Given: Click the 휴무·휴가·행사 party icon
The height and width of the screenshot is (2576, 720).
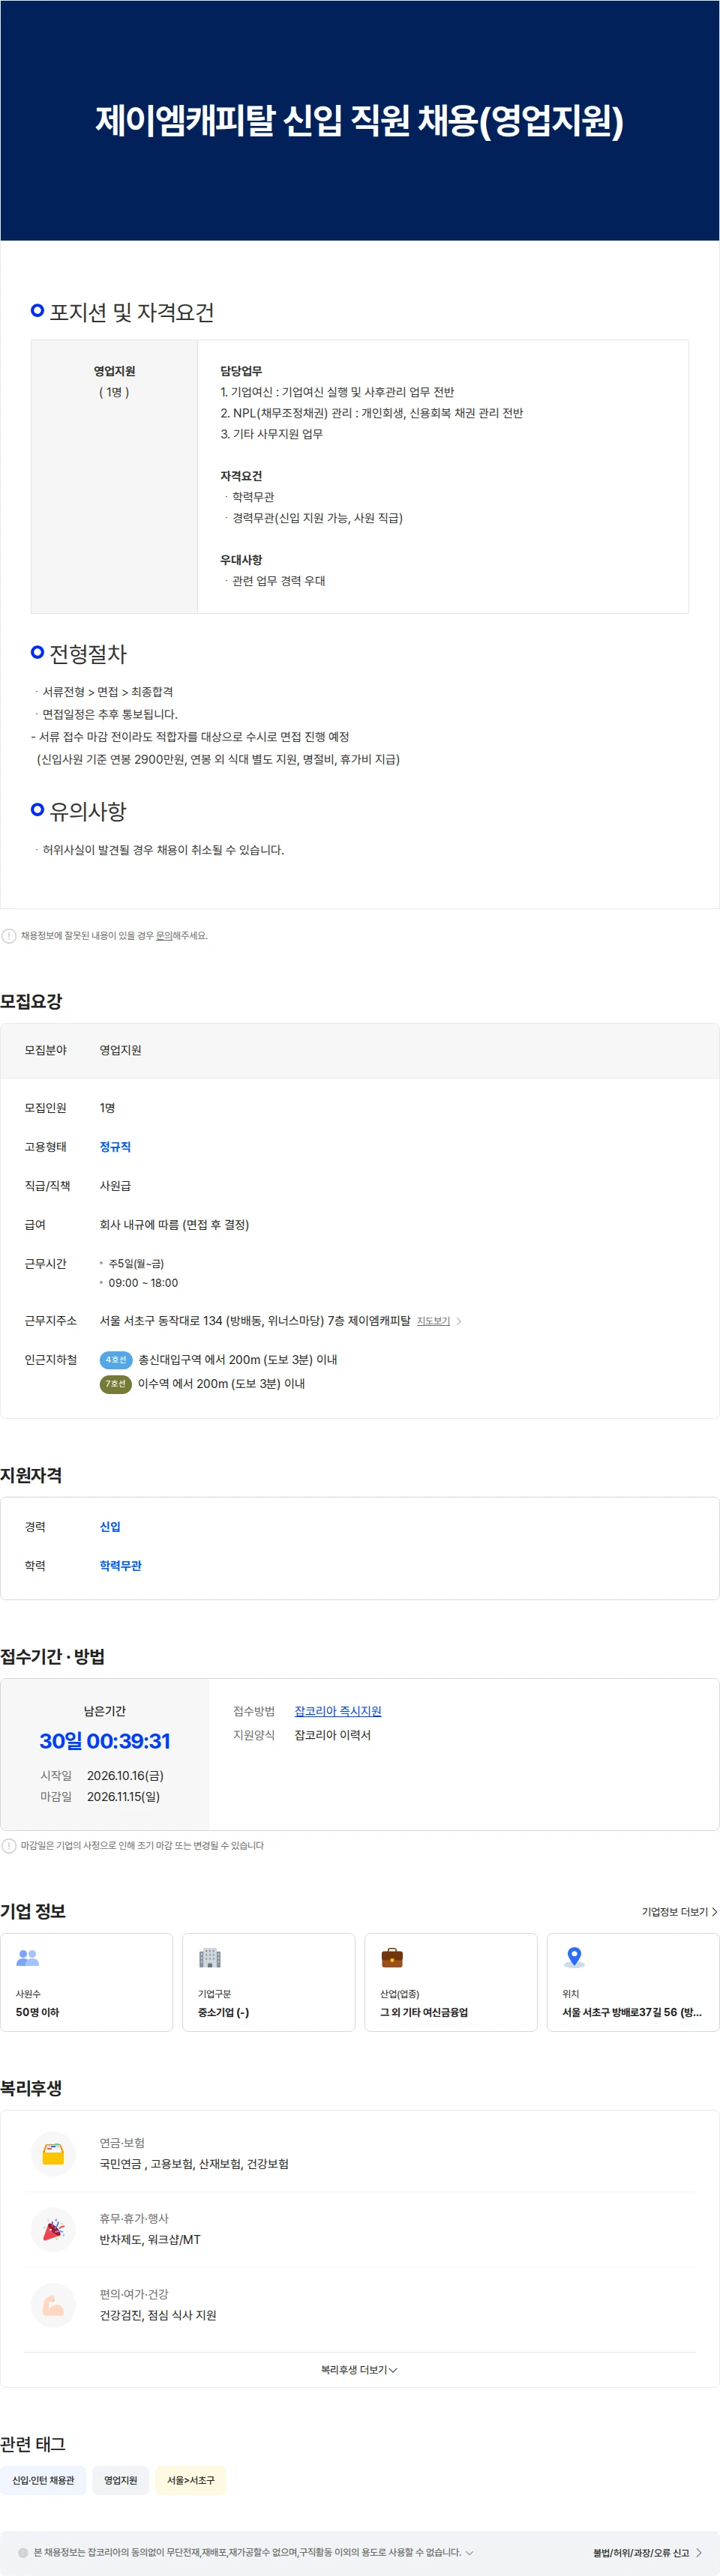Looking at the screenshot, I should [54, 2230].
